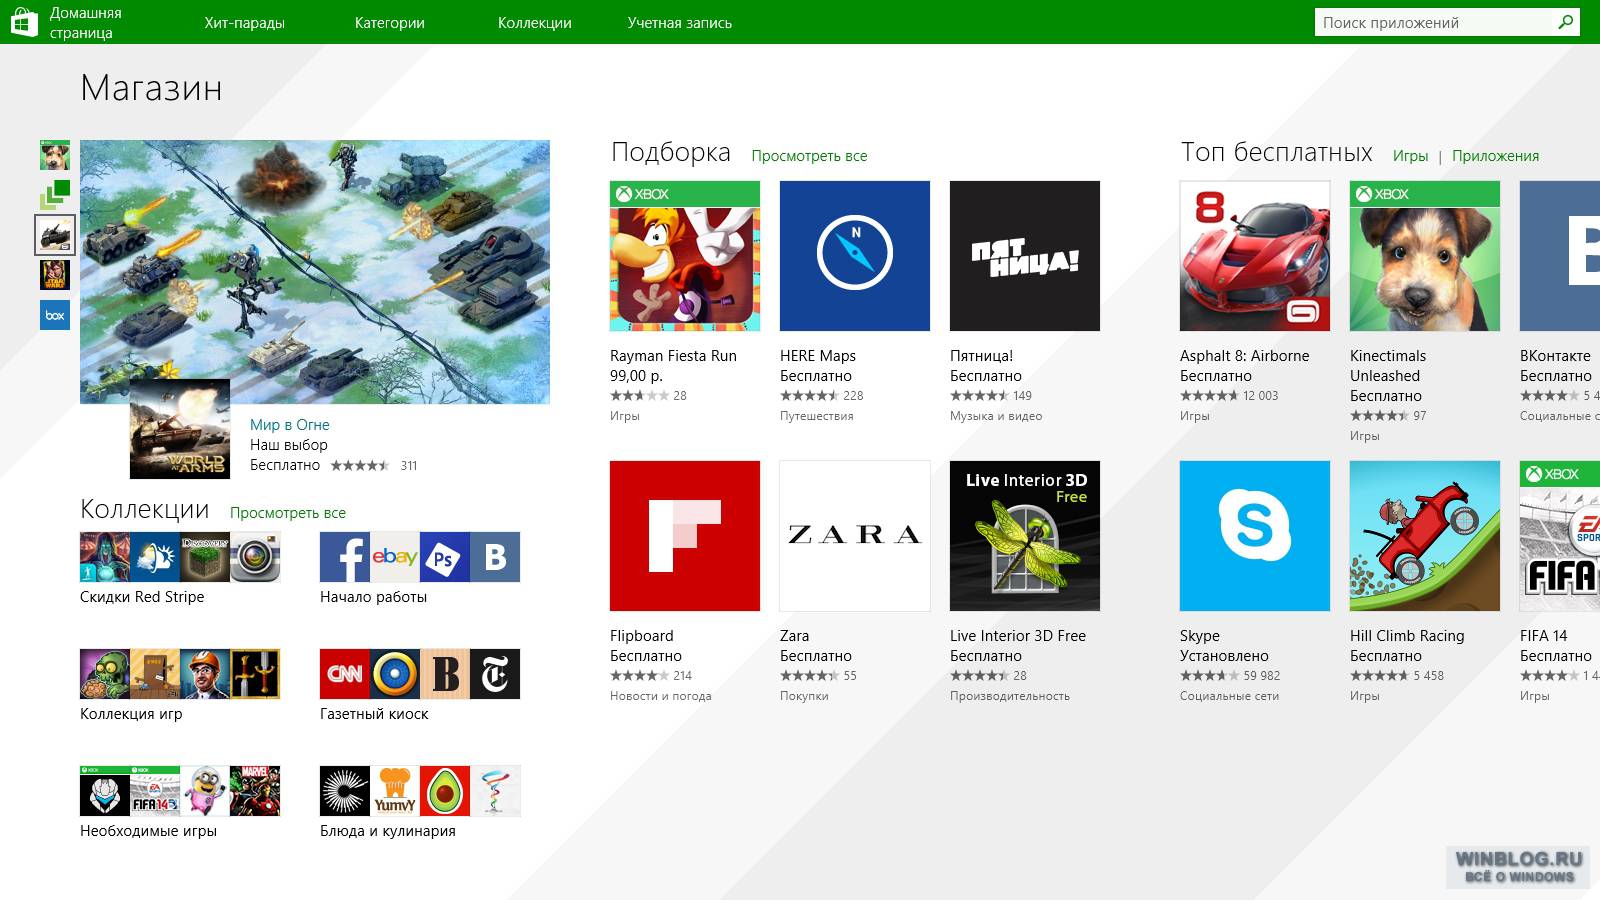
Task: Click the Skype title text
Action: 1200,636
